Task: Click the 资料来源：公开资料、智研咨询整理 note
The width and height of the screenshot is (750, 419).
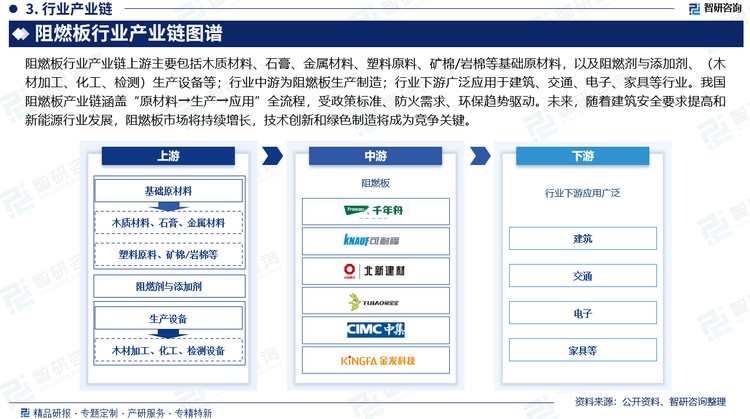Action: point(650,401)
